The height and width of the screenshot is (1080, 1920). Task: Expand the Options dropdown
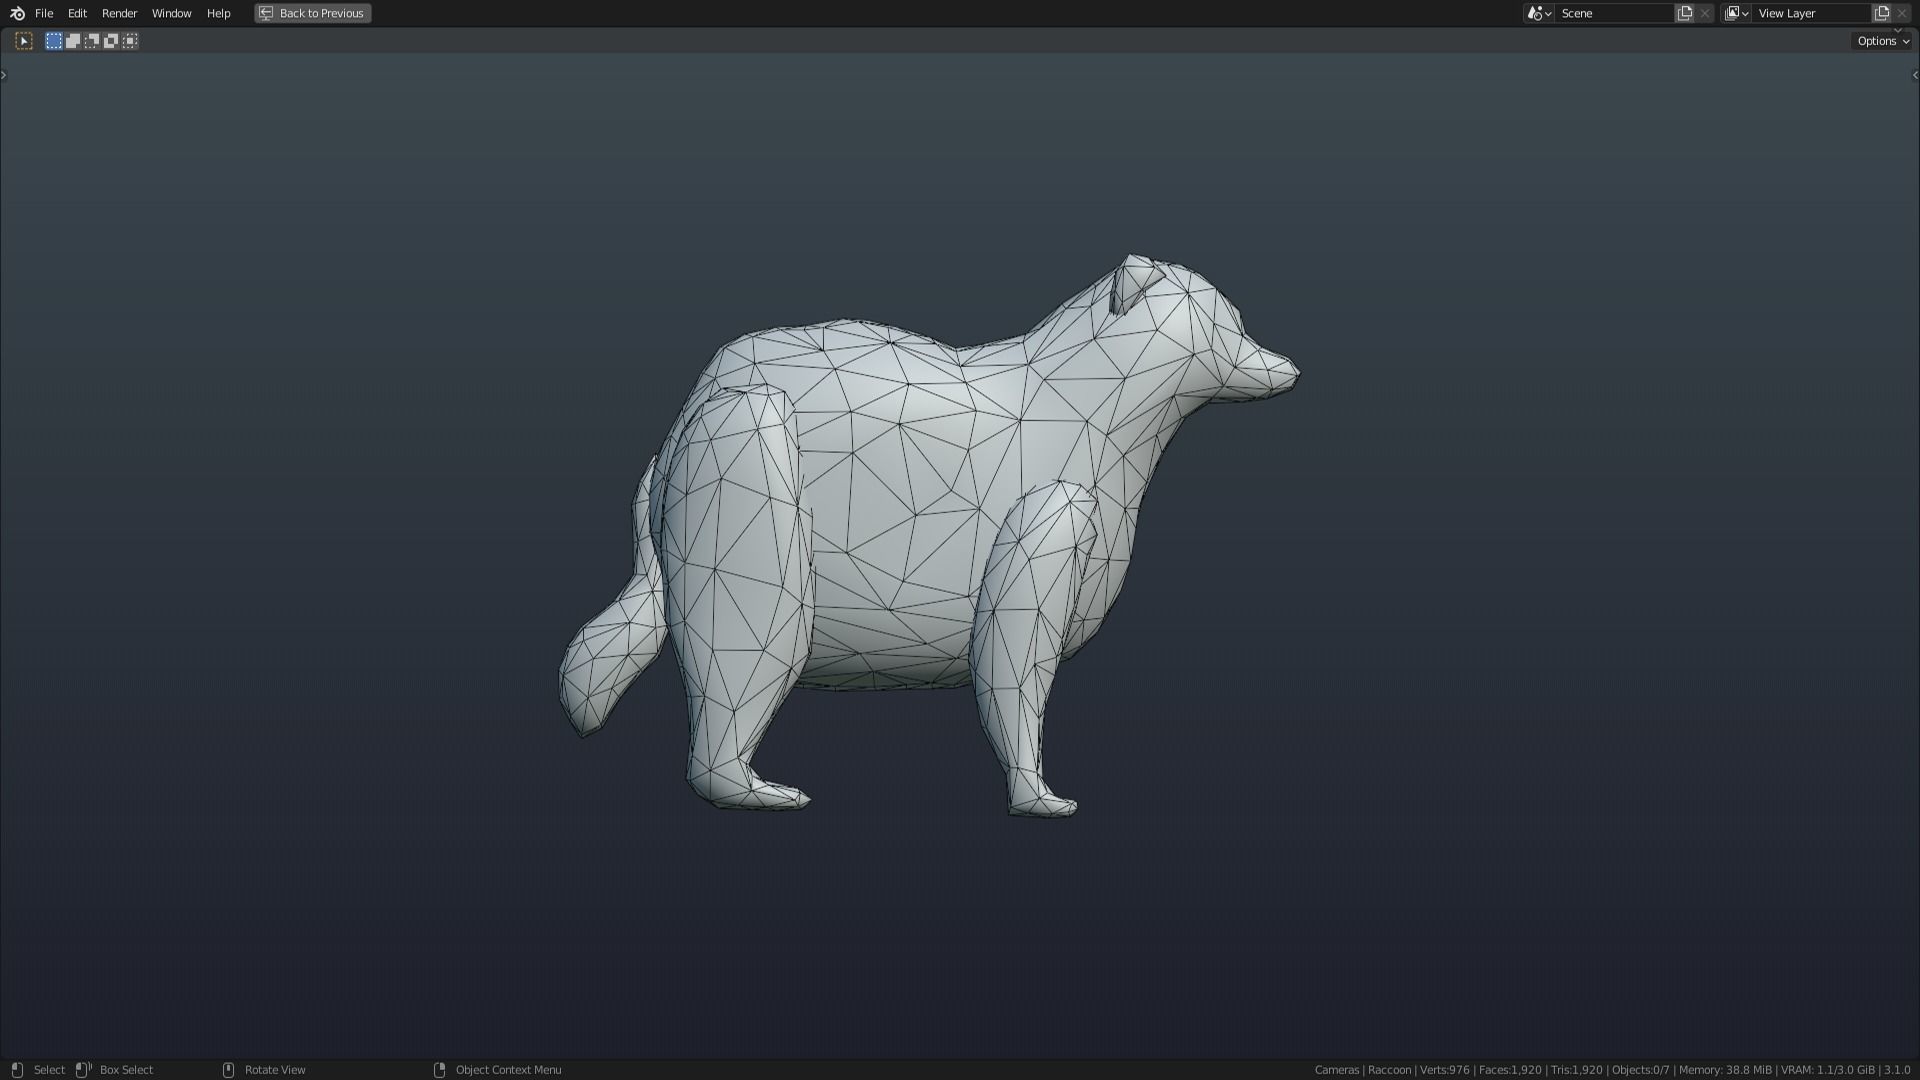(x=1882, y=41)
